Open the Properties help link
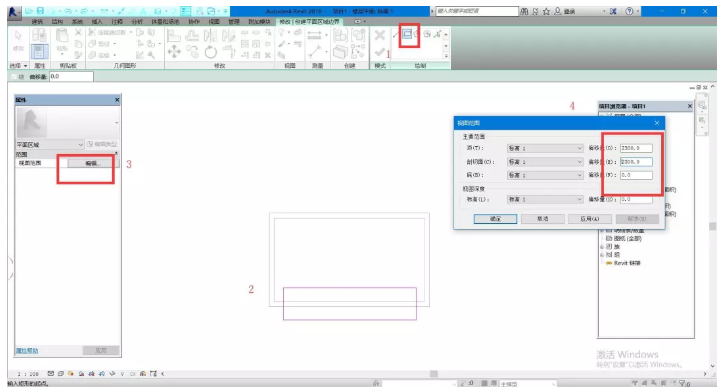Viewport: 726px width, 392px height. [x=27, y=351]
